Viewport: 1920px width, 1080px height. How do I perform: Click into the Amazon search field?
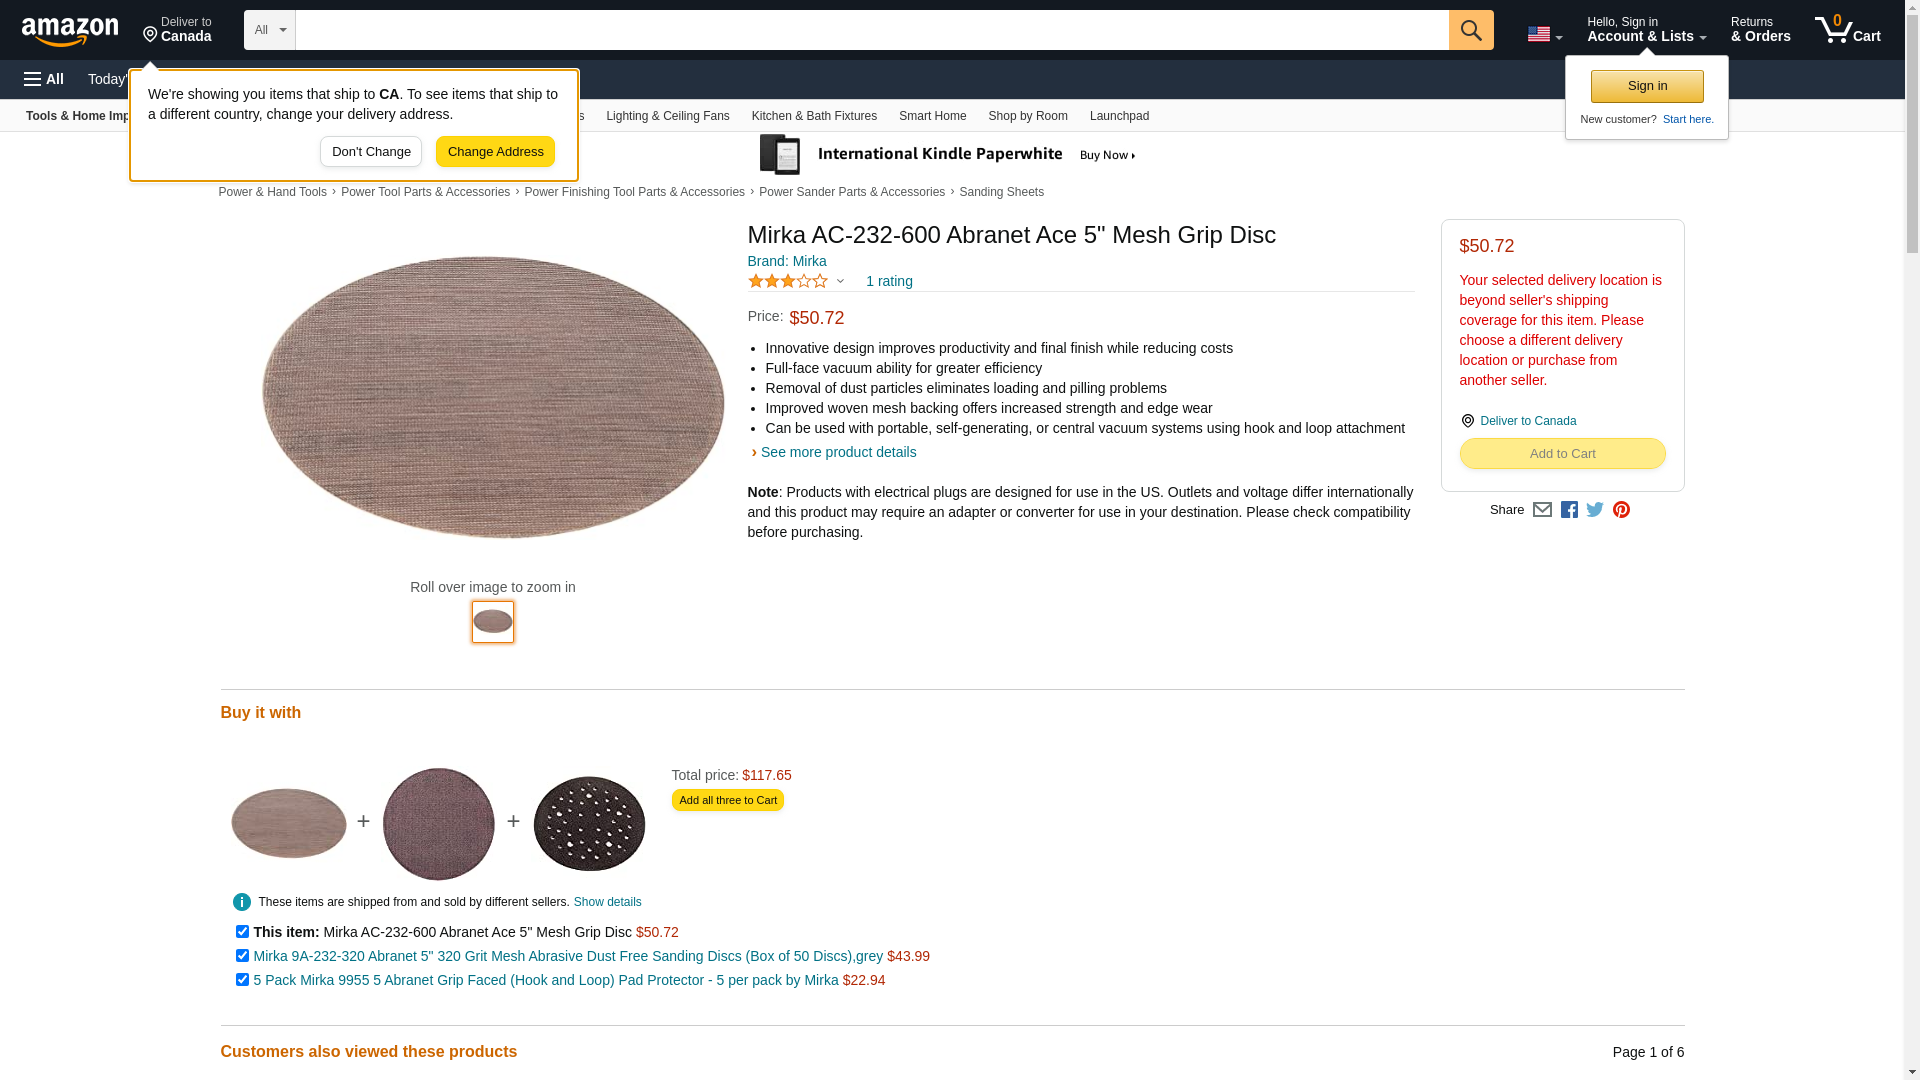point(871,30)
